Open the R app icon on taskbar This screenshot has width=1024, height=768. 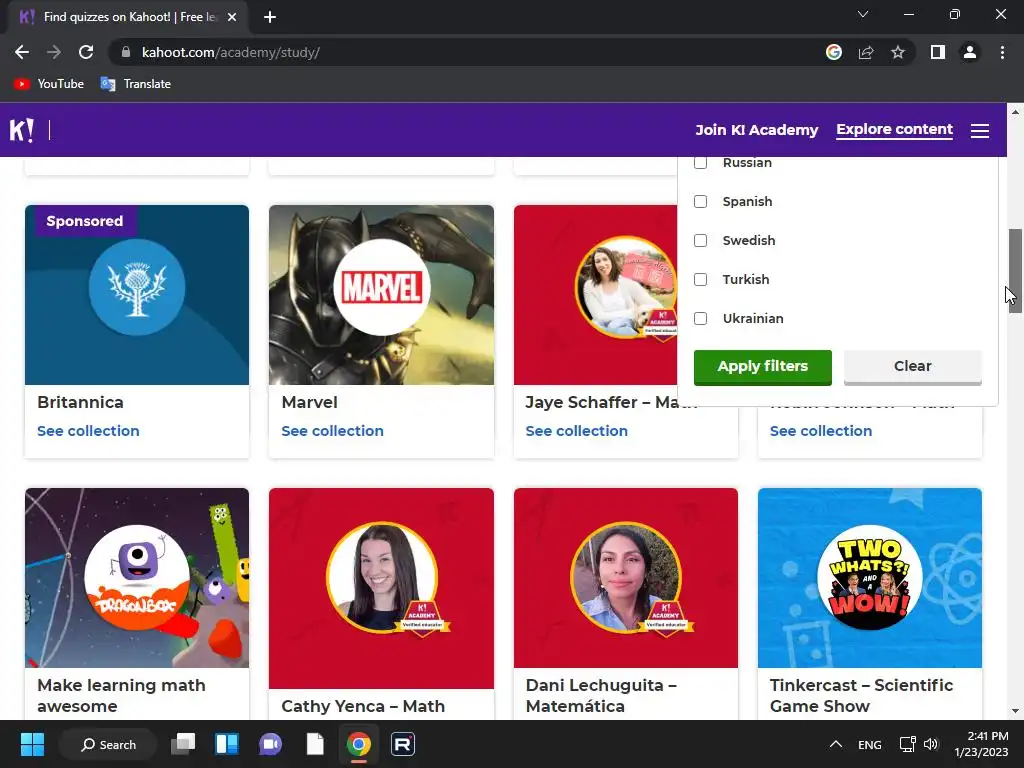point(403,744)
